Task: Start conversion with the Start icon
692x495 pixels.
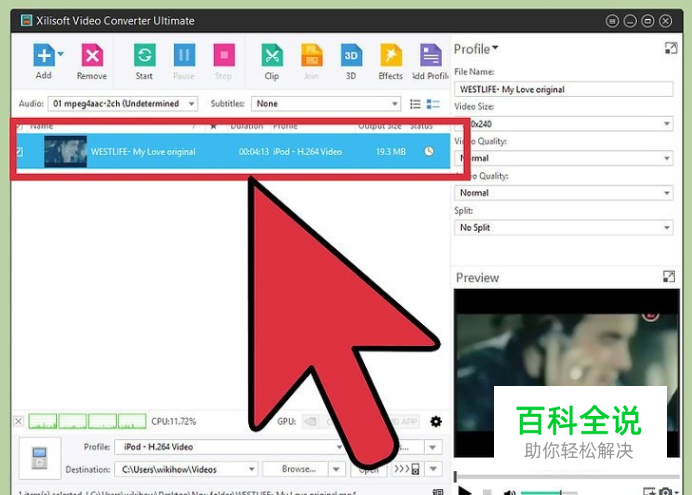Action: [144, 56]
